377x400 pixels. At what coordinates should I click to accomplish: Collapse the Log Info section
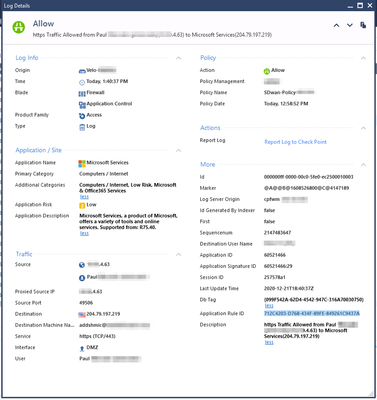[179, 58]
